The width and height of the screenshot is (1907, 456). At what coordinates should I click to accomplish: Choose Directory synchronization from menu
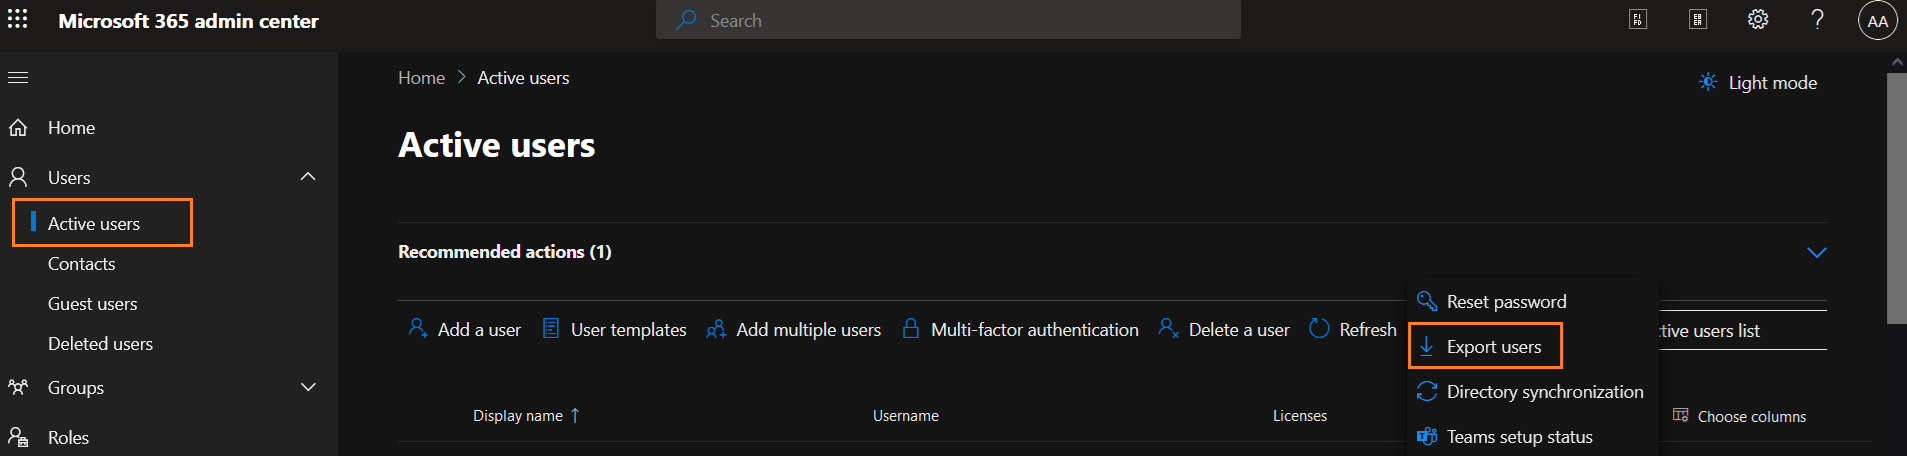(x=1544, y=392)
